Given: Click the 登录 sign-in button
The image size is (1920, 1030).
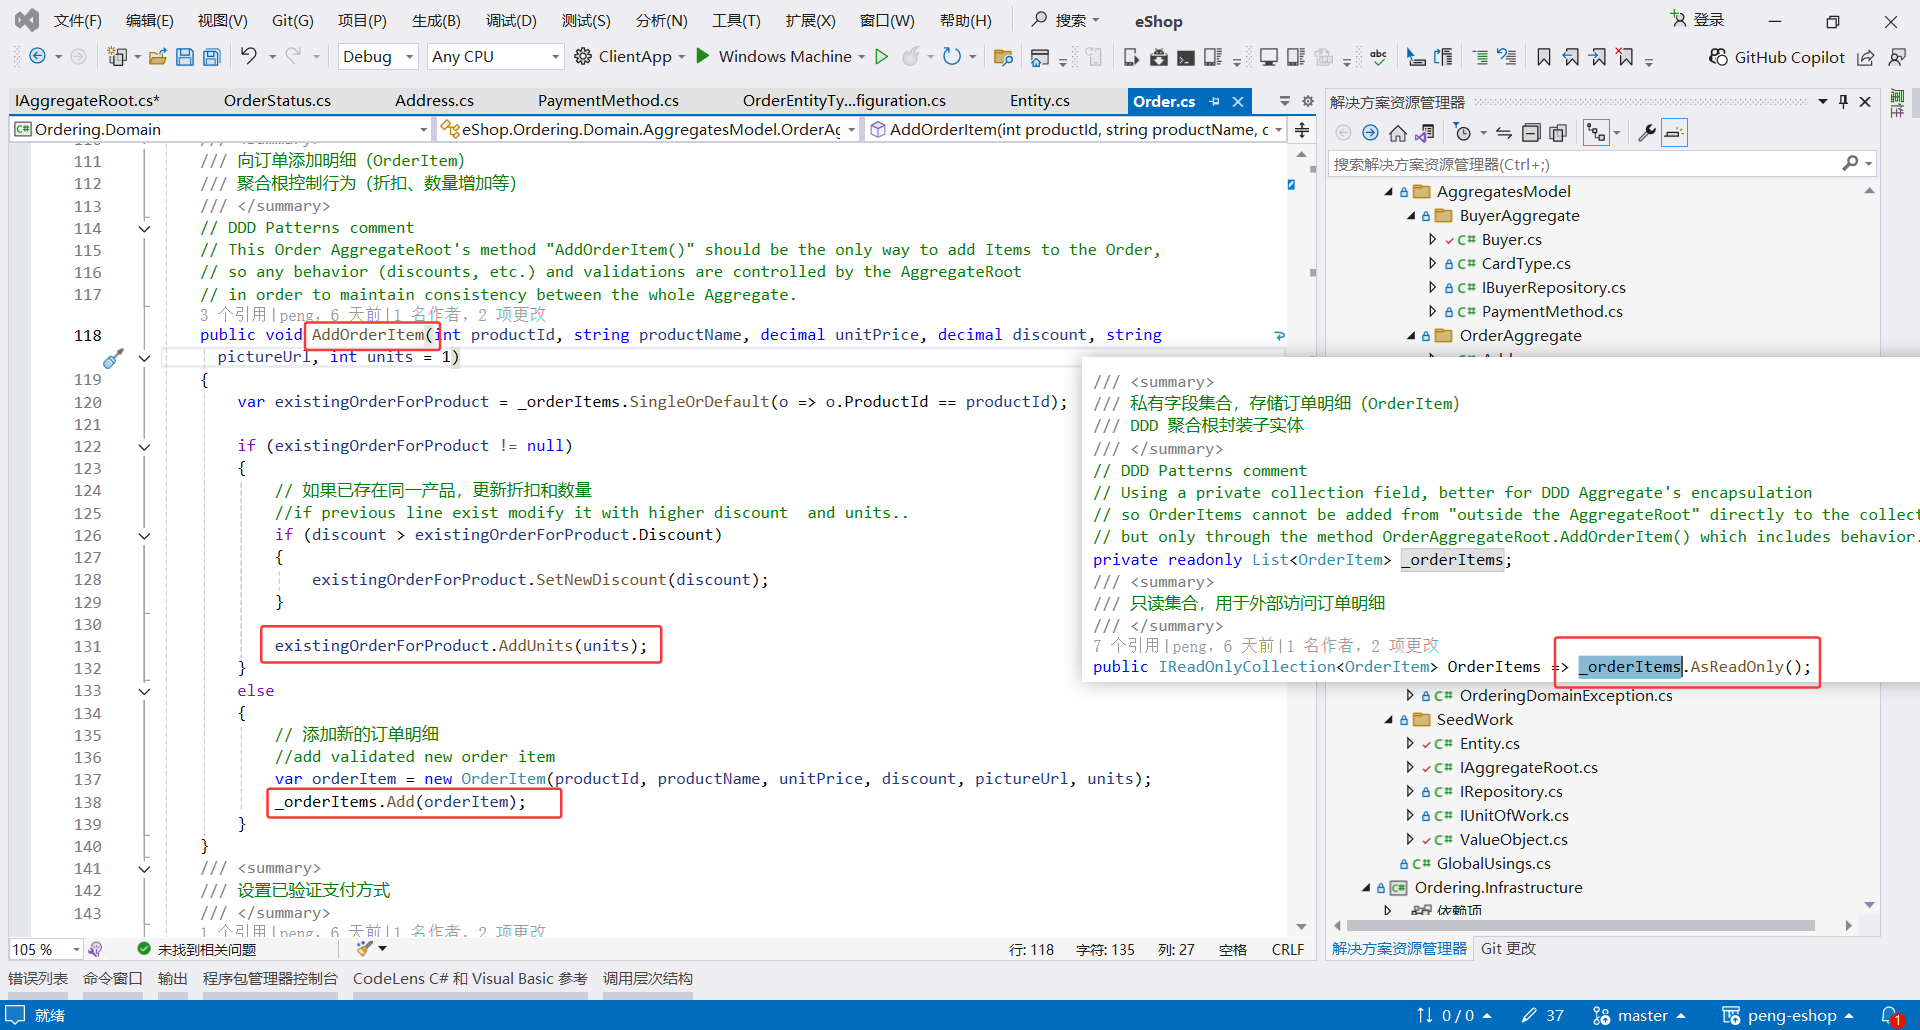Looking at the screenshot, I should tap(1698, 20).
